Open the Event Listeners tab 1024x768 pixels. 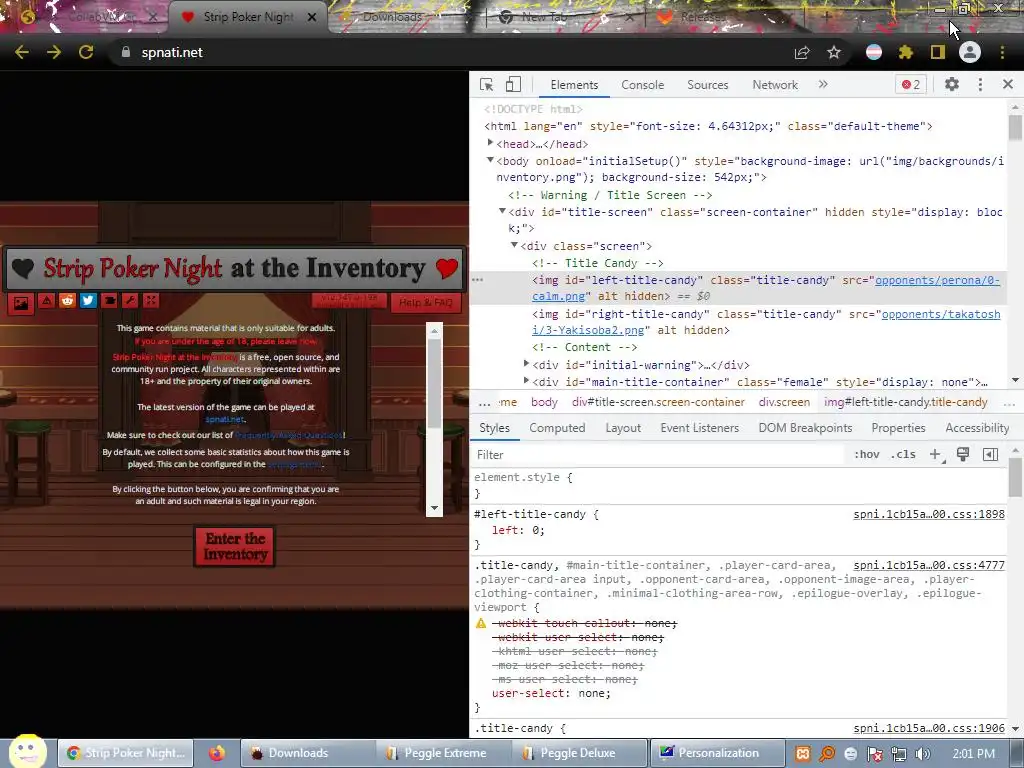[699, 428]
